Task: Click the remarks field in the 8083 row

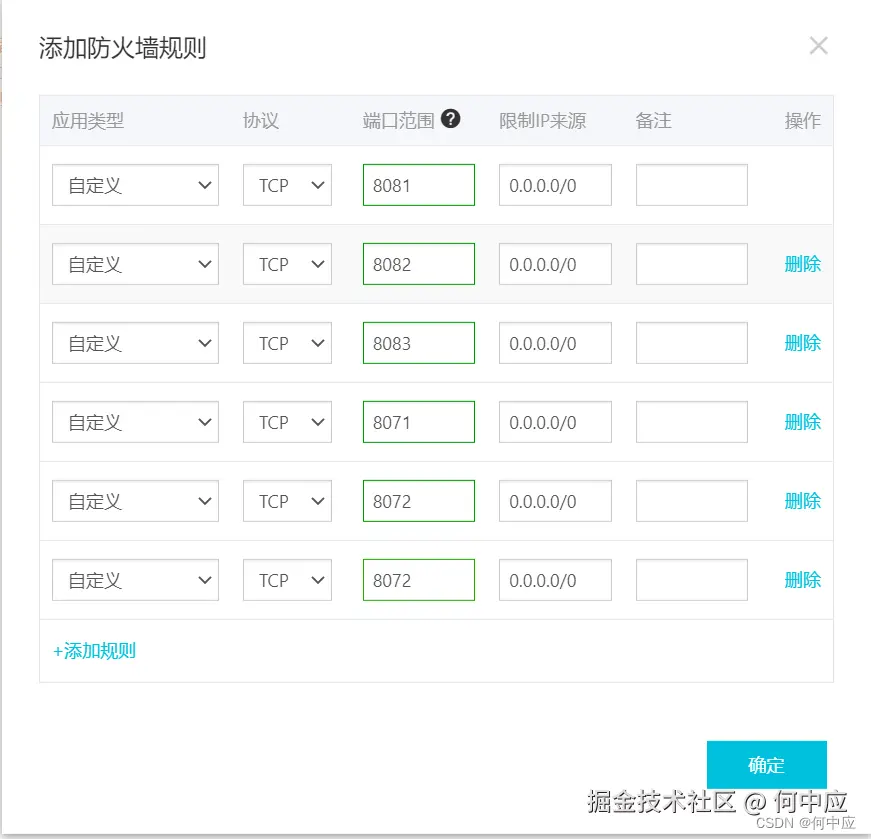Action: click(691, 342)
